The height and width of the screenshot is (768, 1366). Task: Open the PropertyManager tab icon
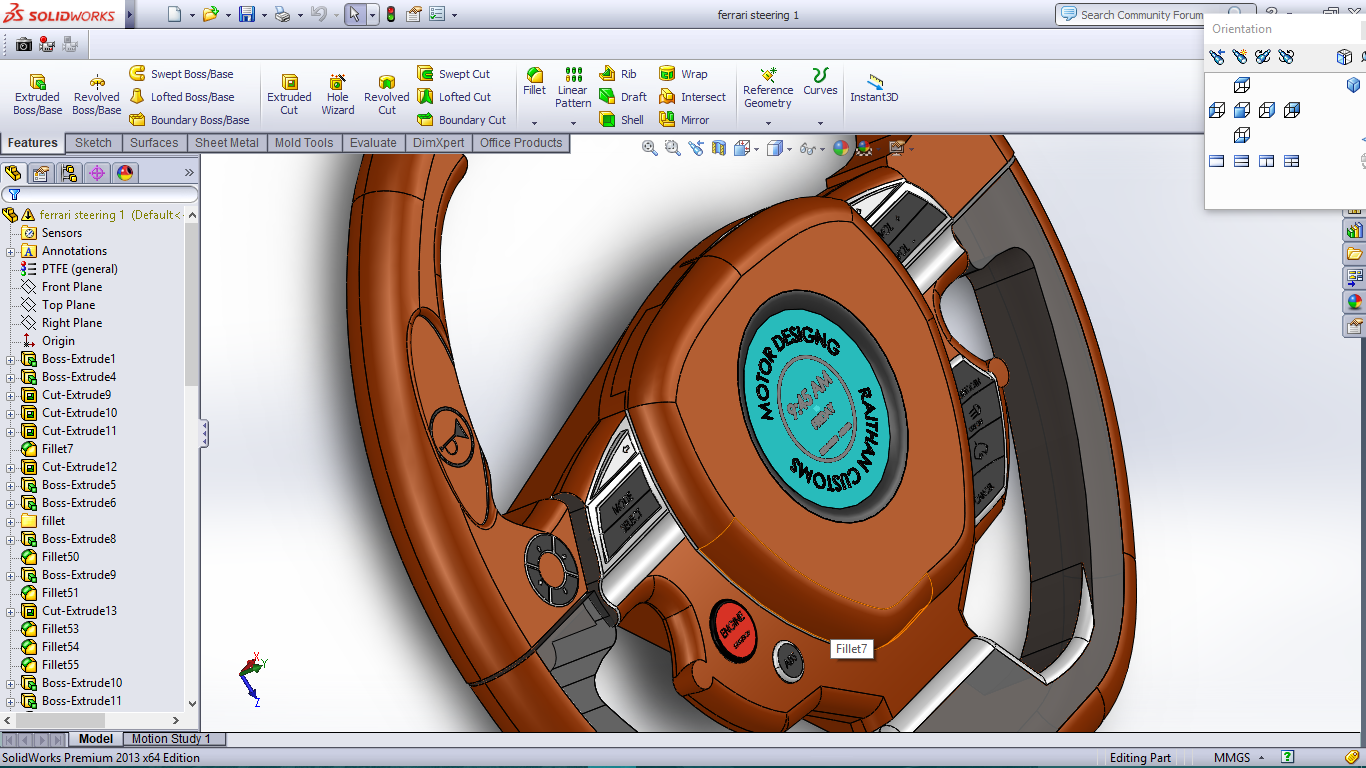point(41,173)
